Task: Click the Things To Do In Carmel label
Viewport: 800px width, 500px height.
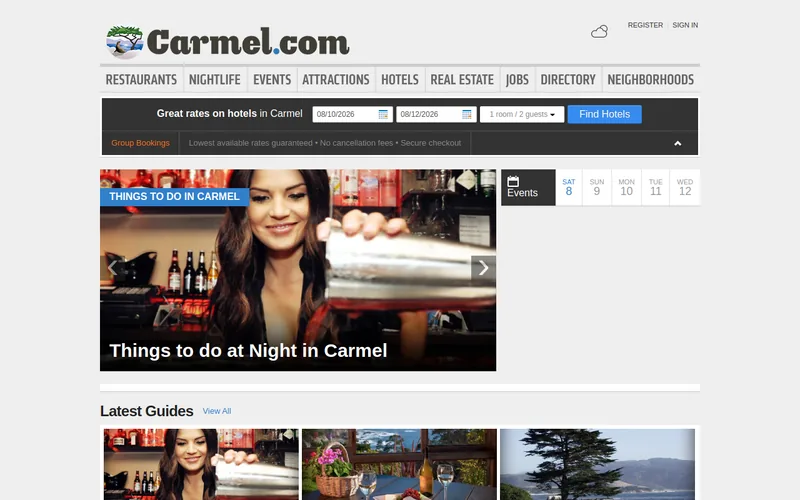Action: [174, 197]
